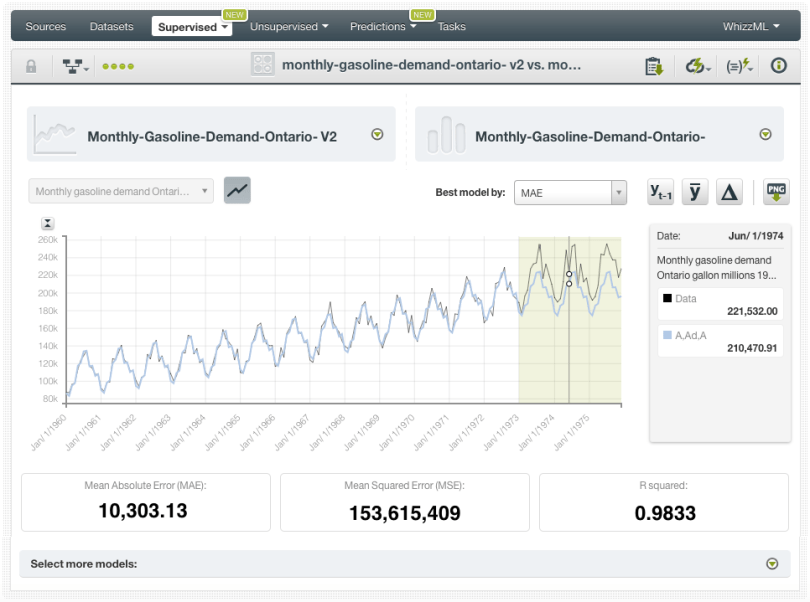The width and height of the screenshot is (810, 602).
Task: Click the scripting lightning formula icon
Action: tap(740, 66)
